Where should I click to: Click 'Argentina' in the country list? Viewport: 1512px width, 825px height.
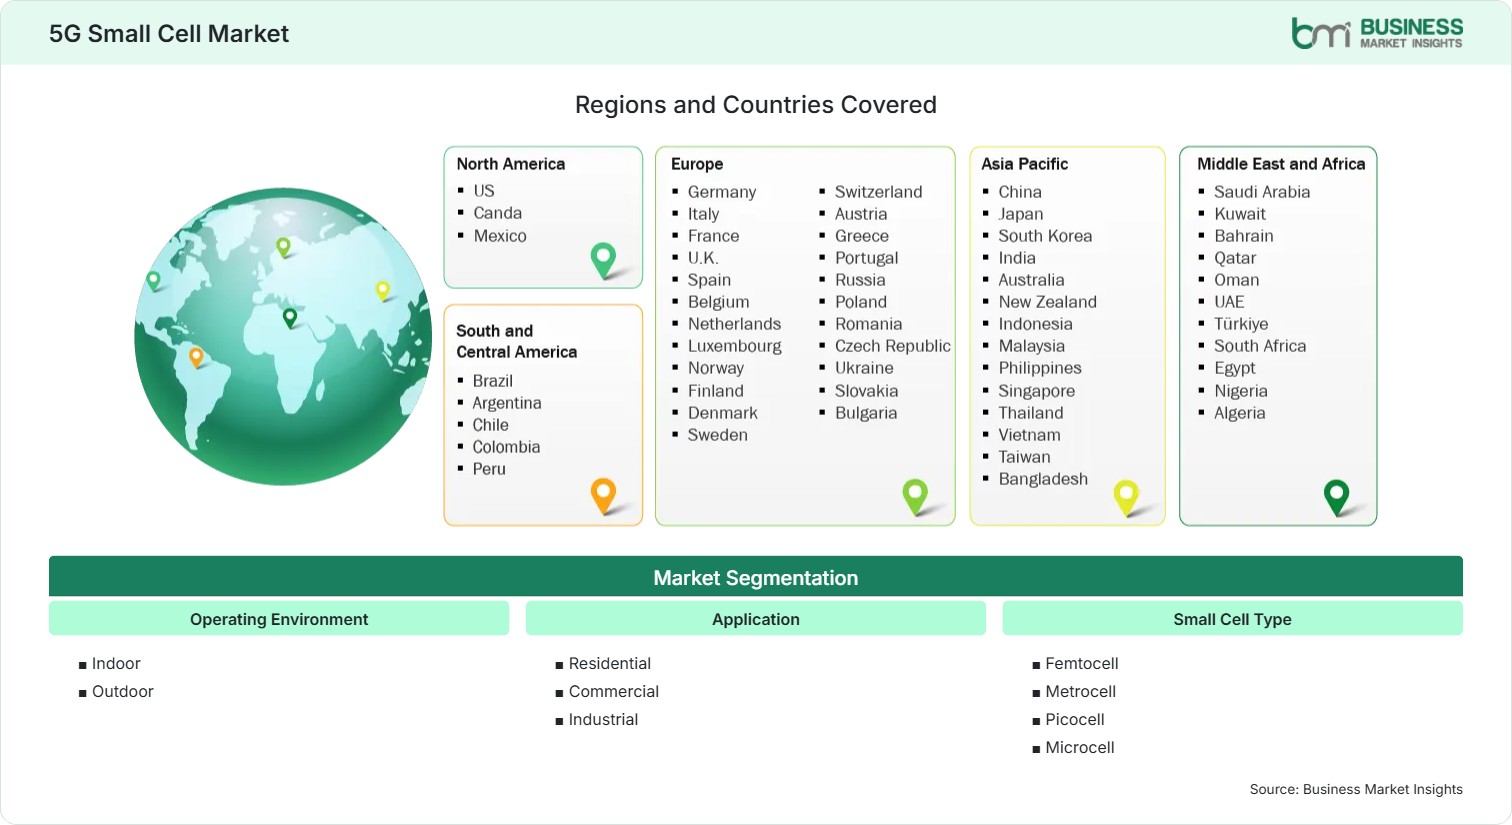tap(507, 403)
